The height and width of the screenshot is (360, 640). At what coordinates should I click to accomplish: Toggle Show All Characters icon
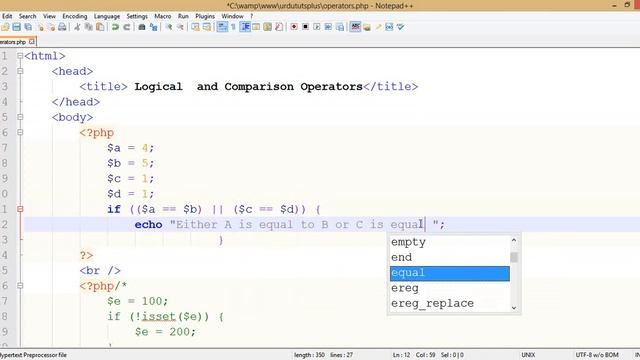(233, 27)
